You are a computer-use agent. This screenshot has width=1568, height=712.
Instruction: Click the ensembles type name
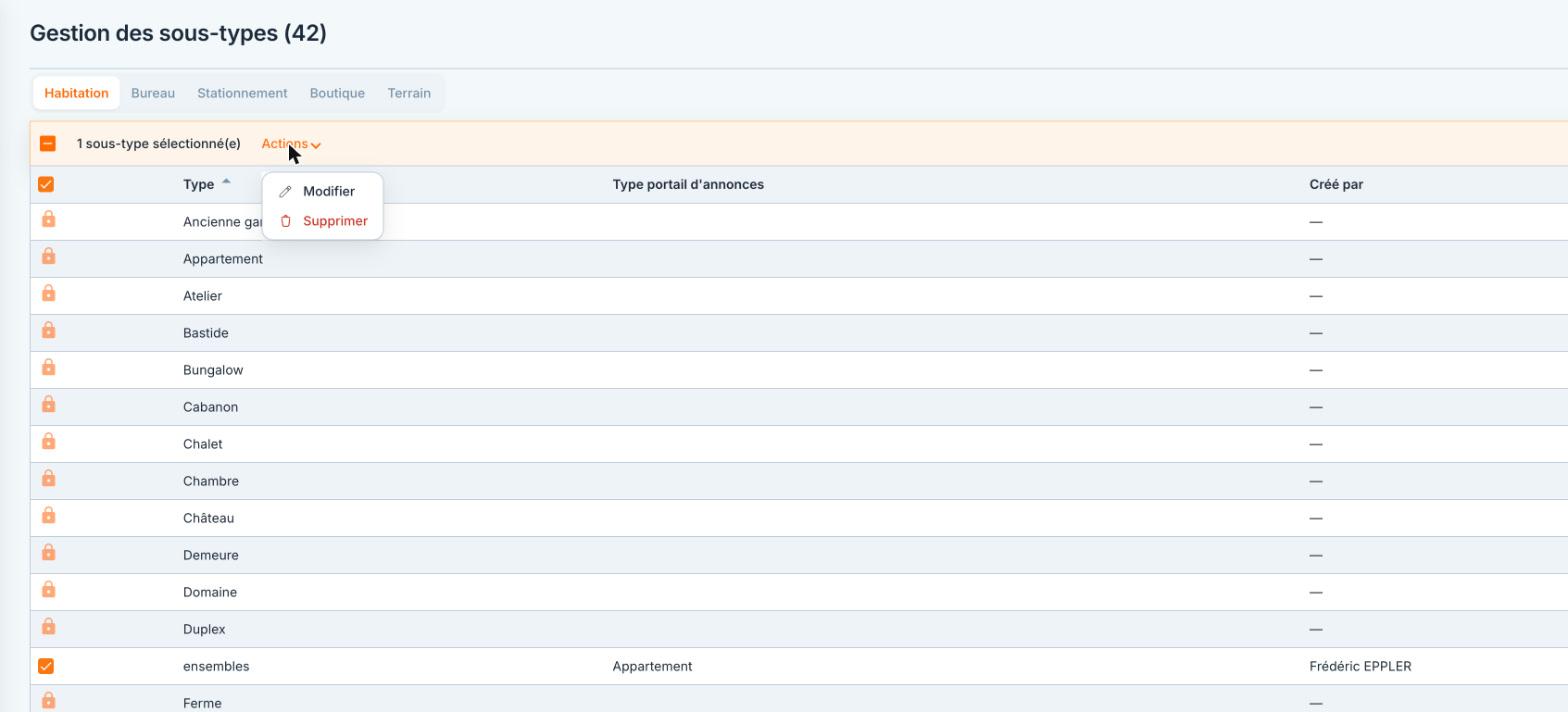click(x=216, y=666)
